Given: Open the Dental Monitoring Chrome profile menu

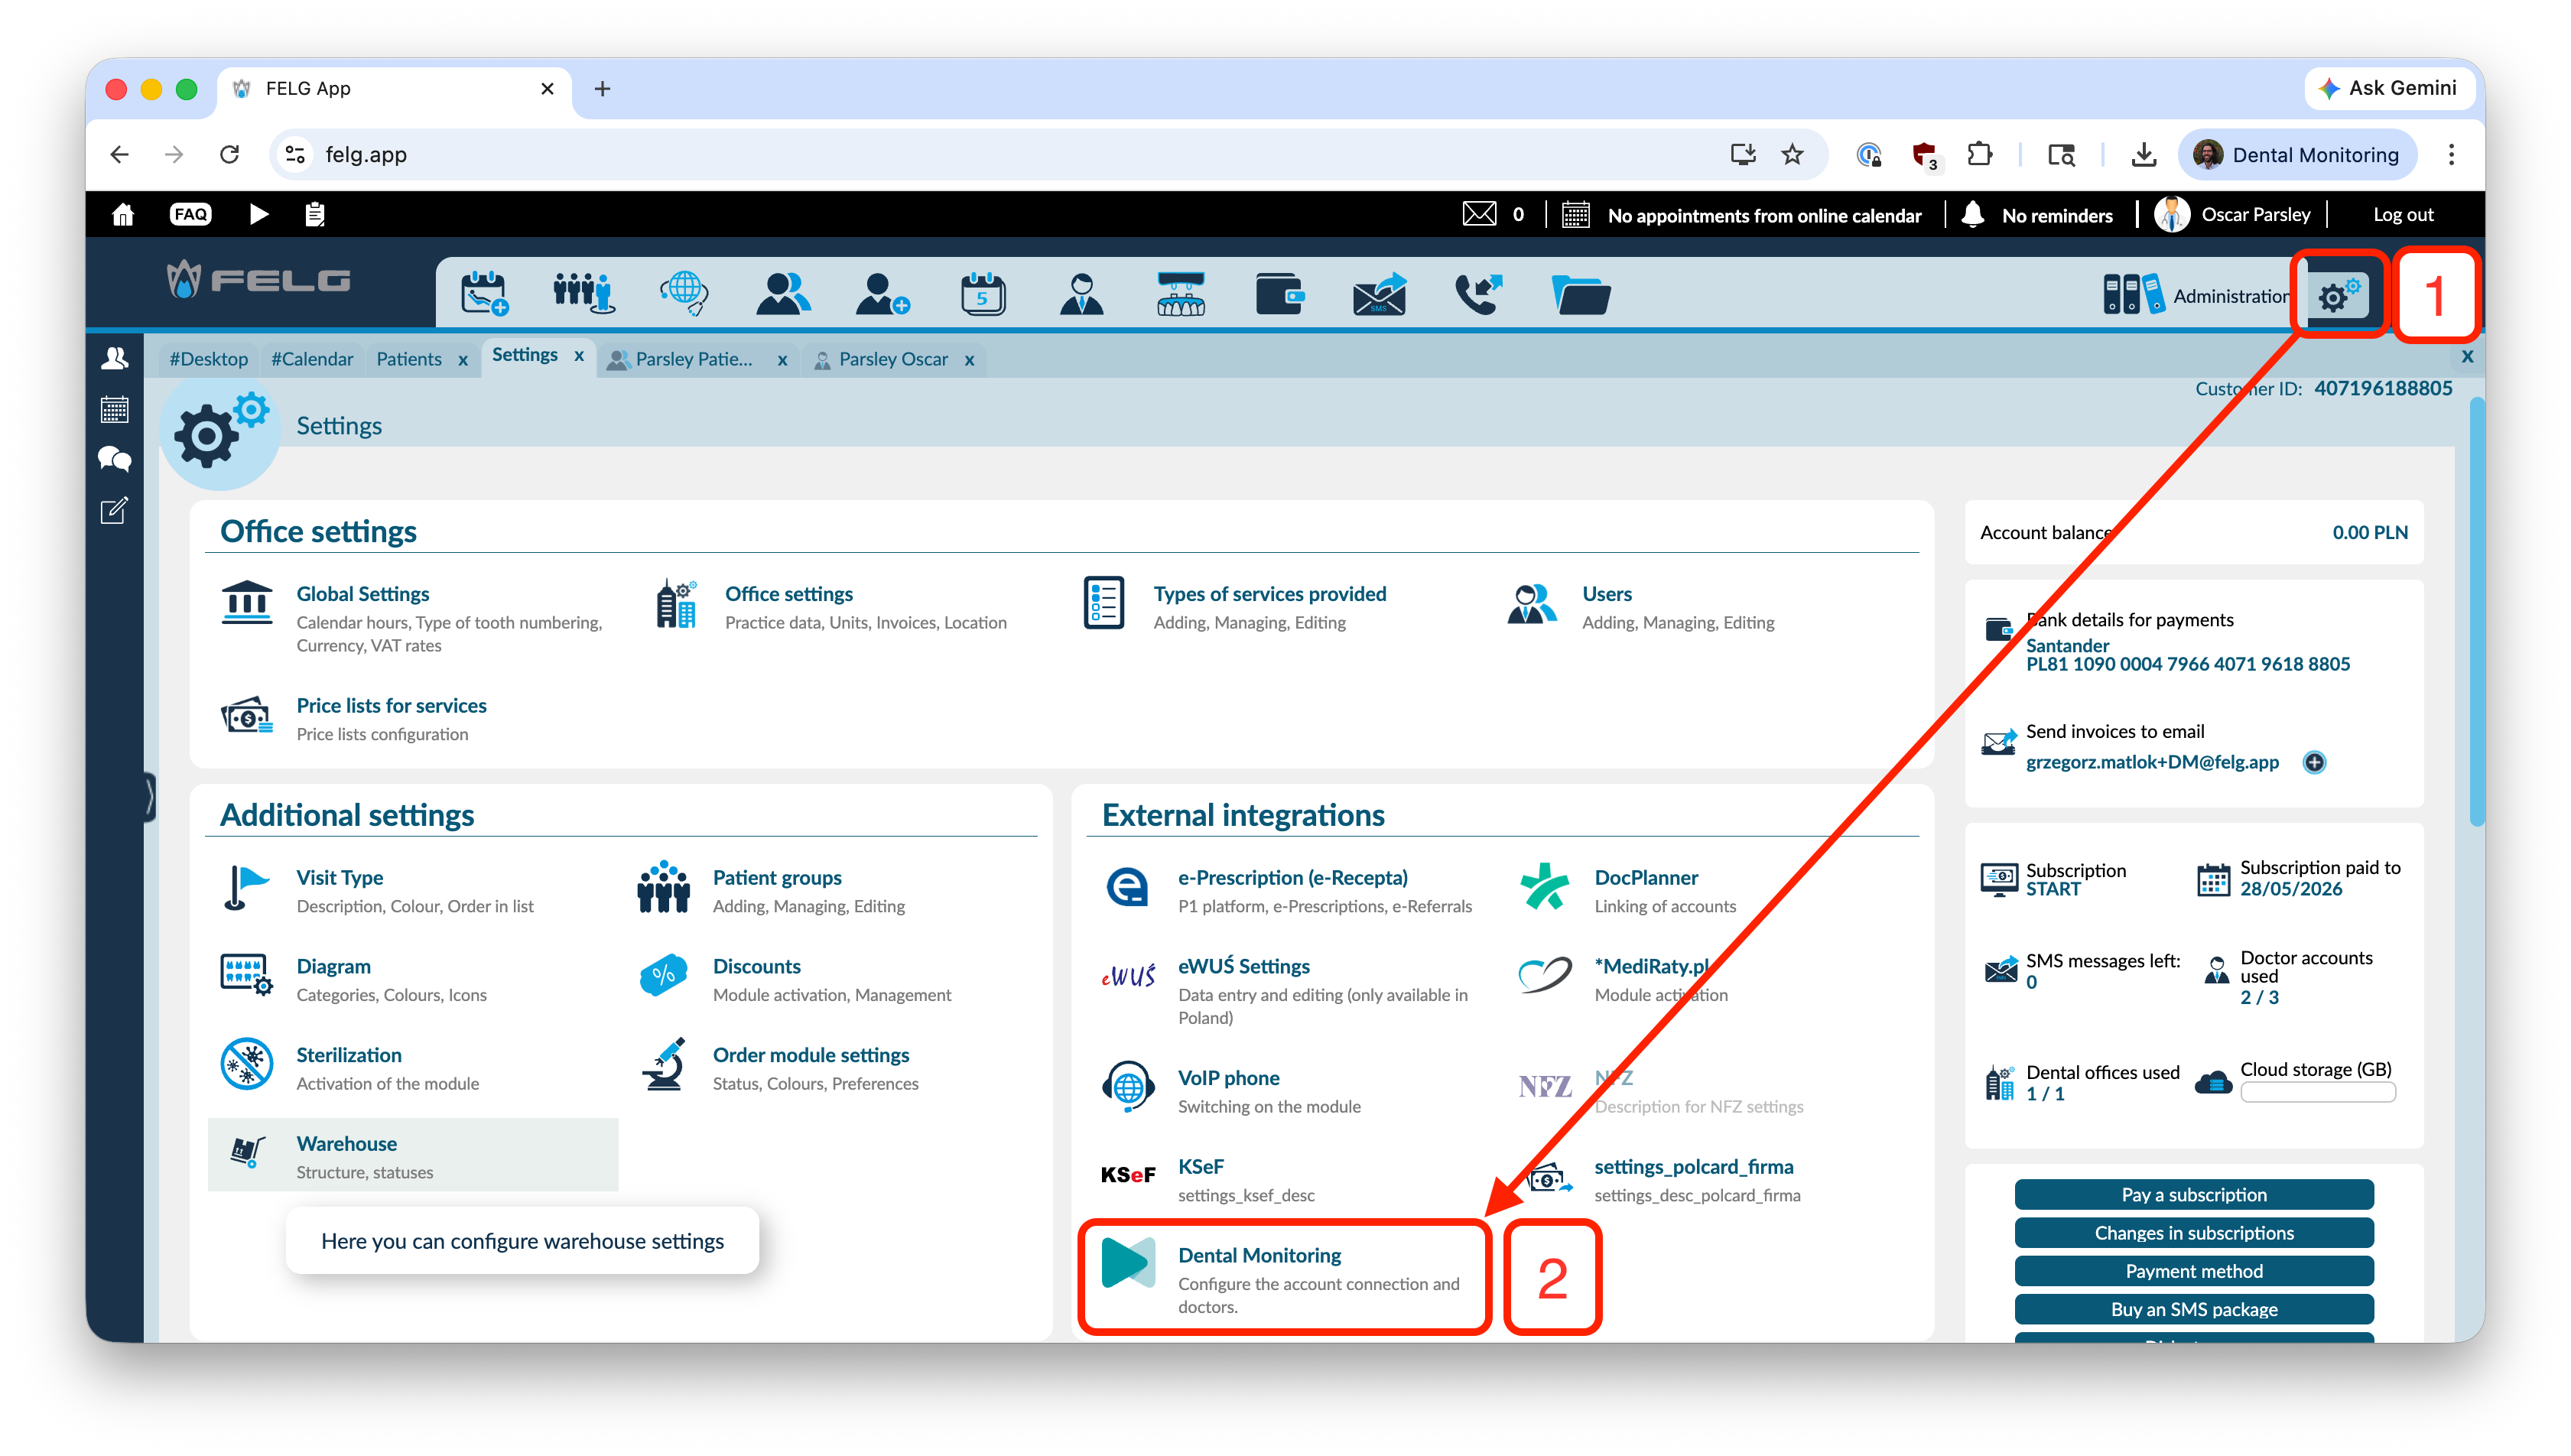Looking at the screenshot, I should pyautogui.click(x=2297, y=154).
